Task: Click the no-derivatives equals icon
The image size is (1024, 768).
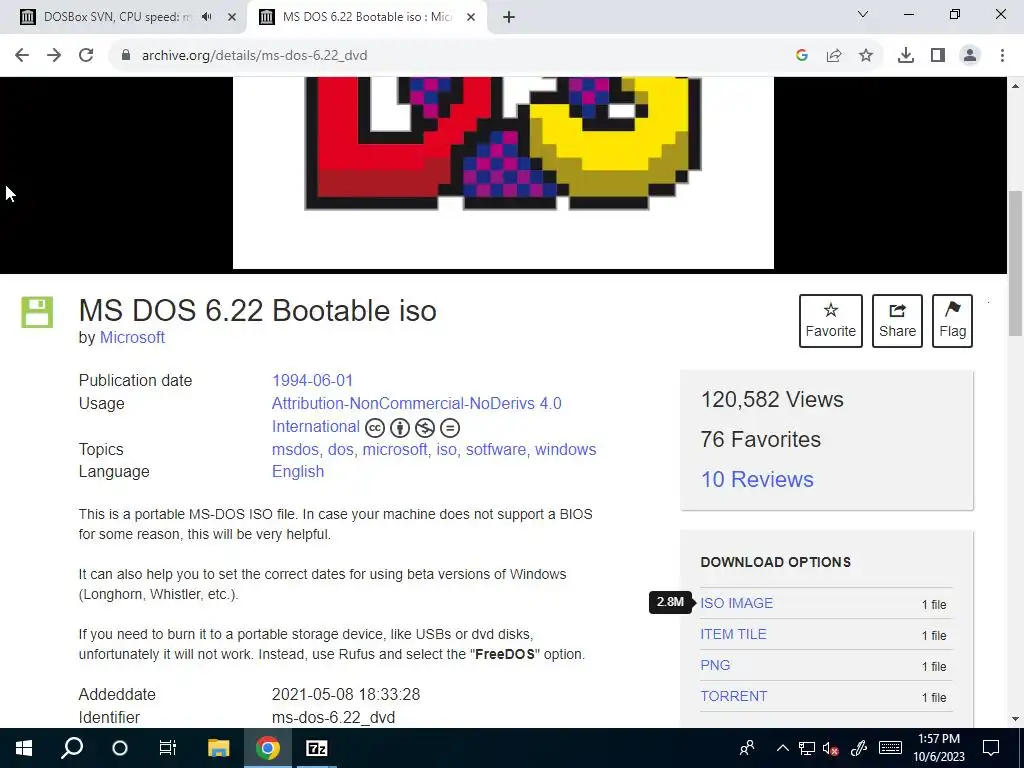Action: [x=450, y=428]
